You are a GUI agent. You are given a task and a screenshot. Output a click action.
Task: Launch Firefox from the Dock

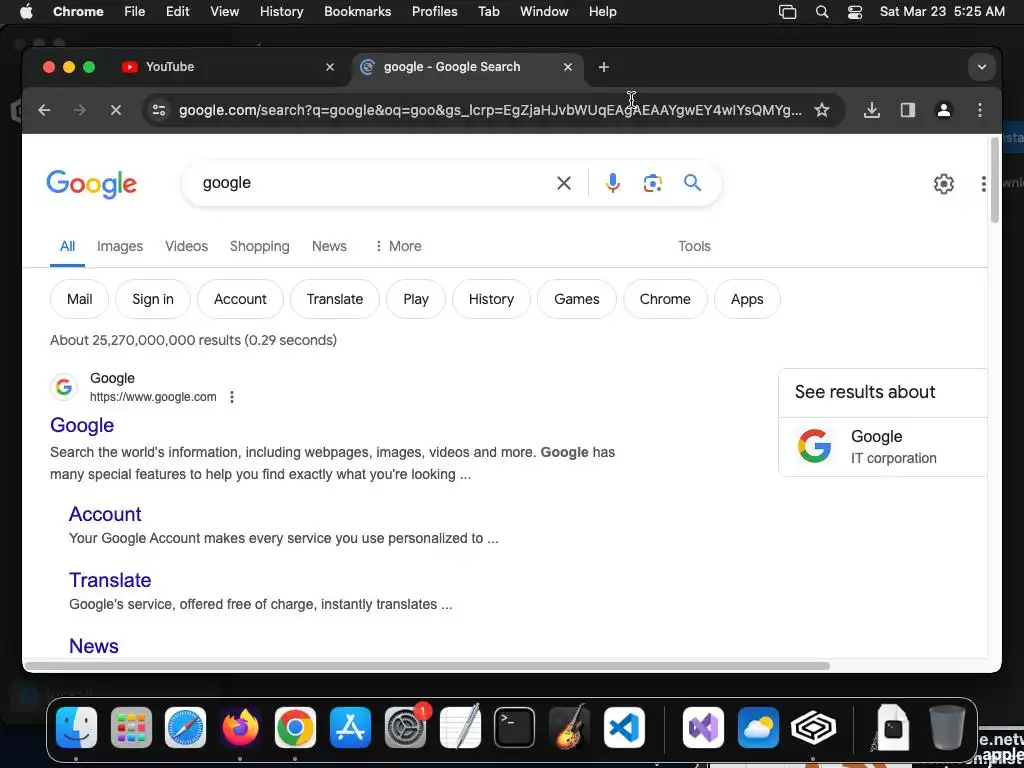click(240, 728)
